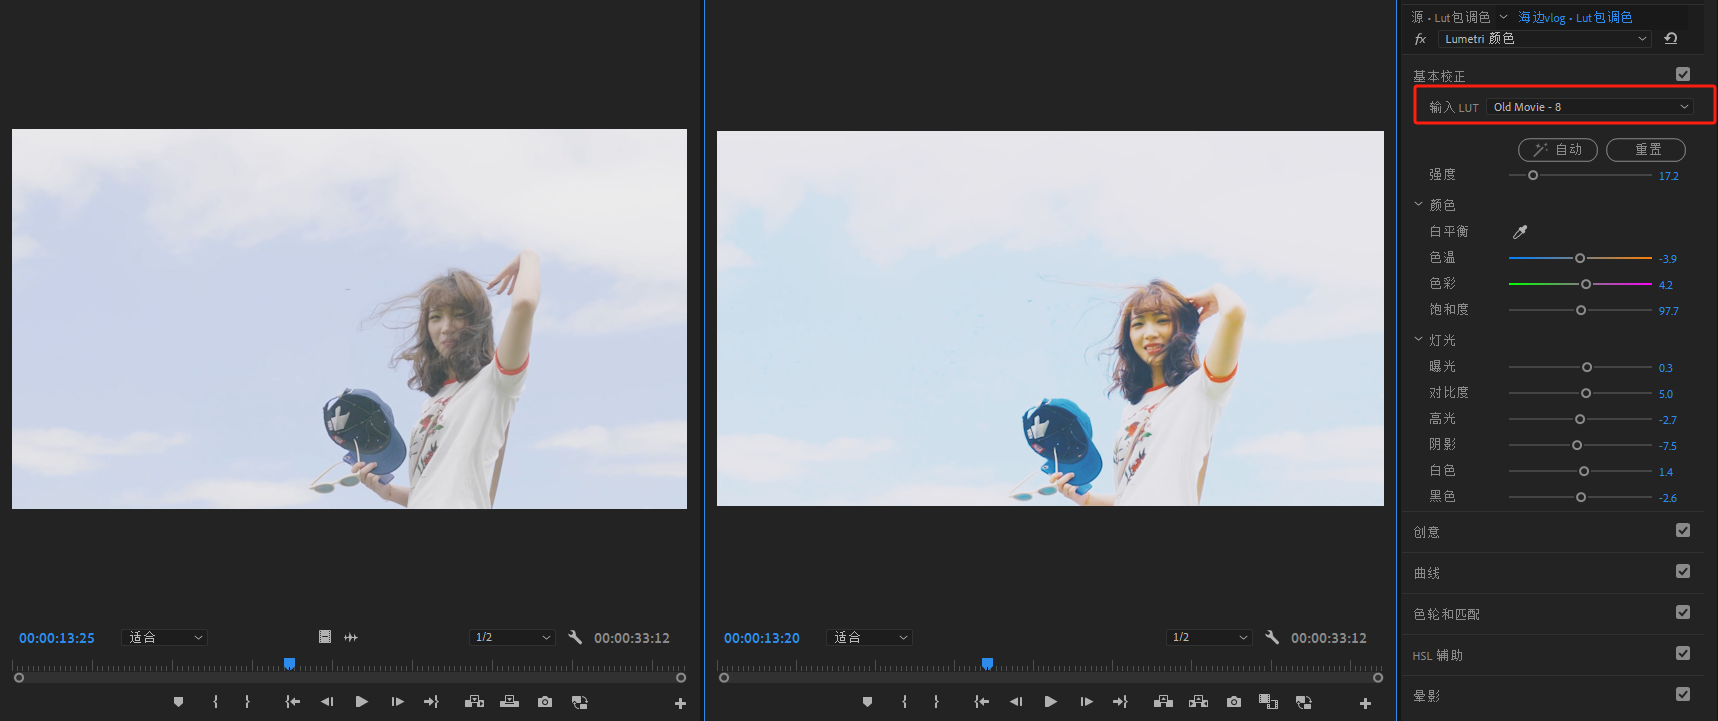The height and width of the screenshot is (721, 1718).
Task: Open the HSL 辅助 section
Action: (x=1437, y=655)
